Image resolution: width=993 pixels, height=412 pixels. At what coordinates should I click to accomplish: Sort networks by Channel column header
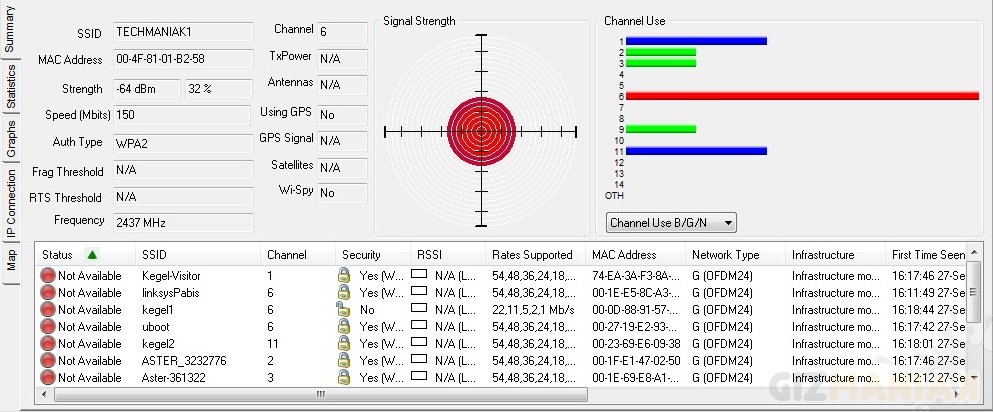(x=286, y=255)
